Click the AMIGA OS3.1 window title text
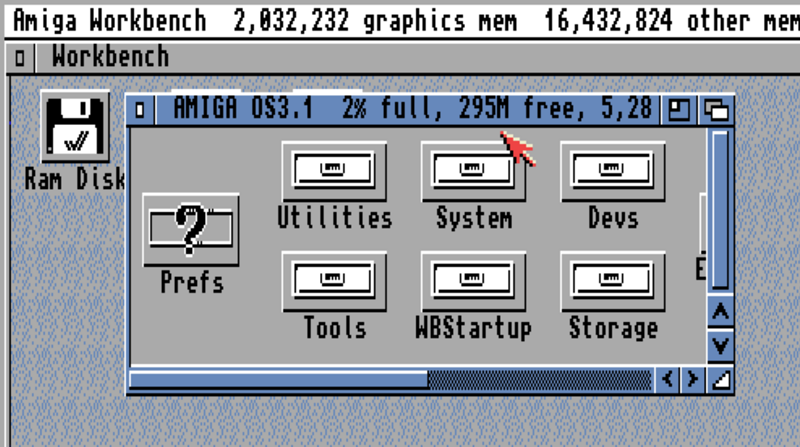 click(412, 109)
